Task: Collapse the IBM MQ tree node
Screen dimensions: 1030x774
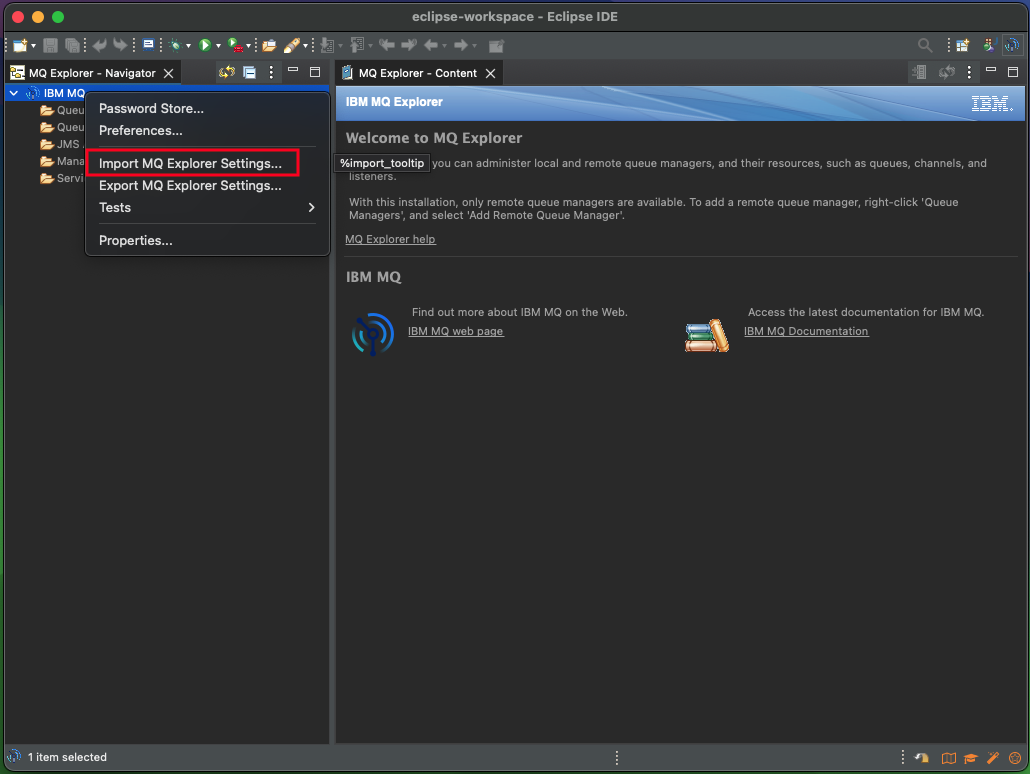Action: [14, 93]
